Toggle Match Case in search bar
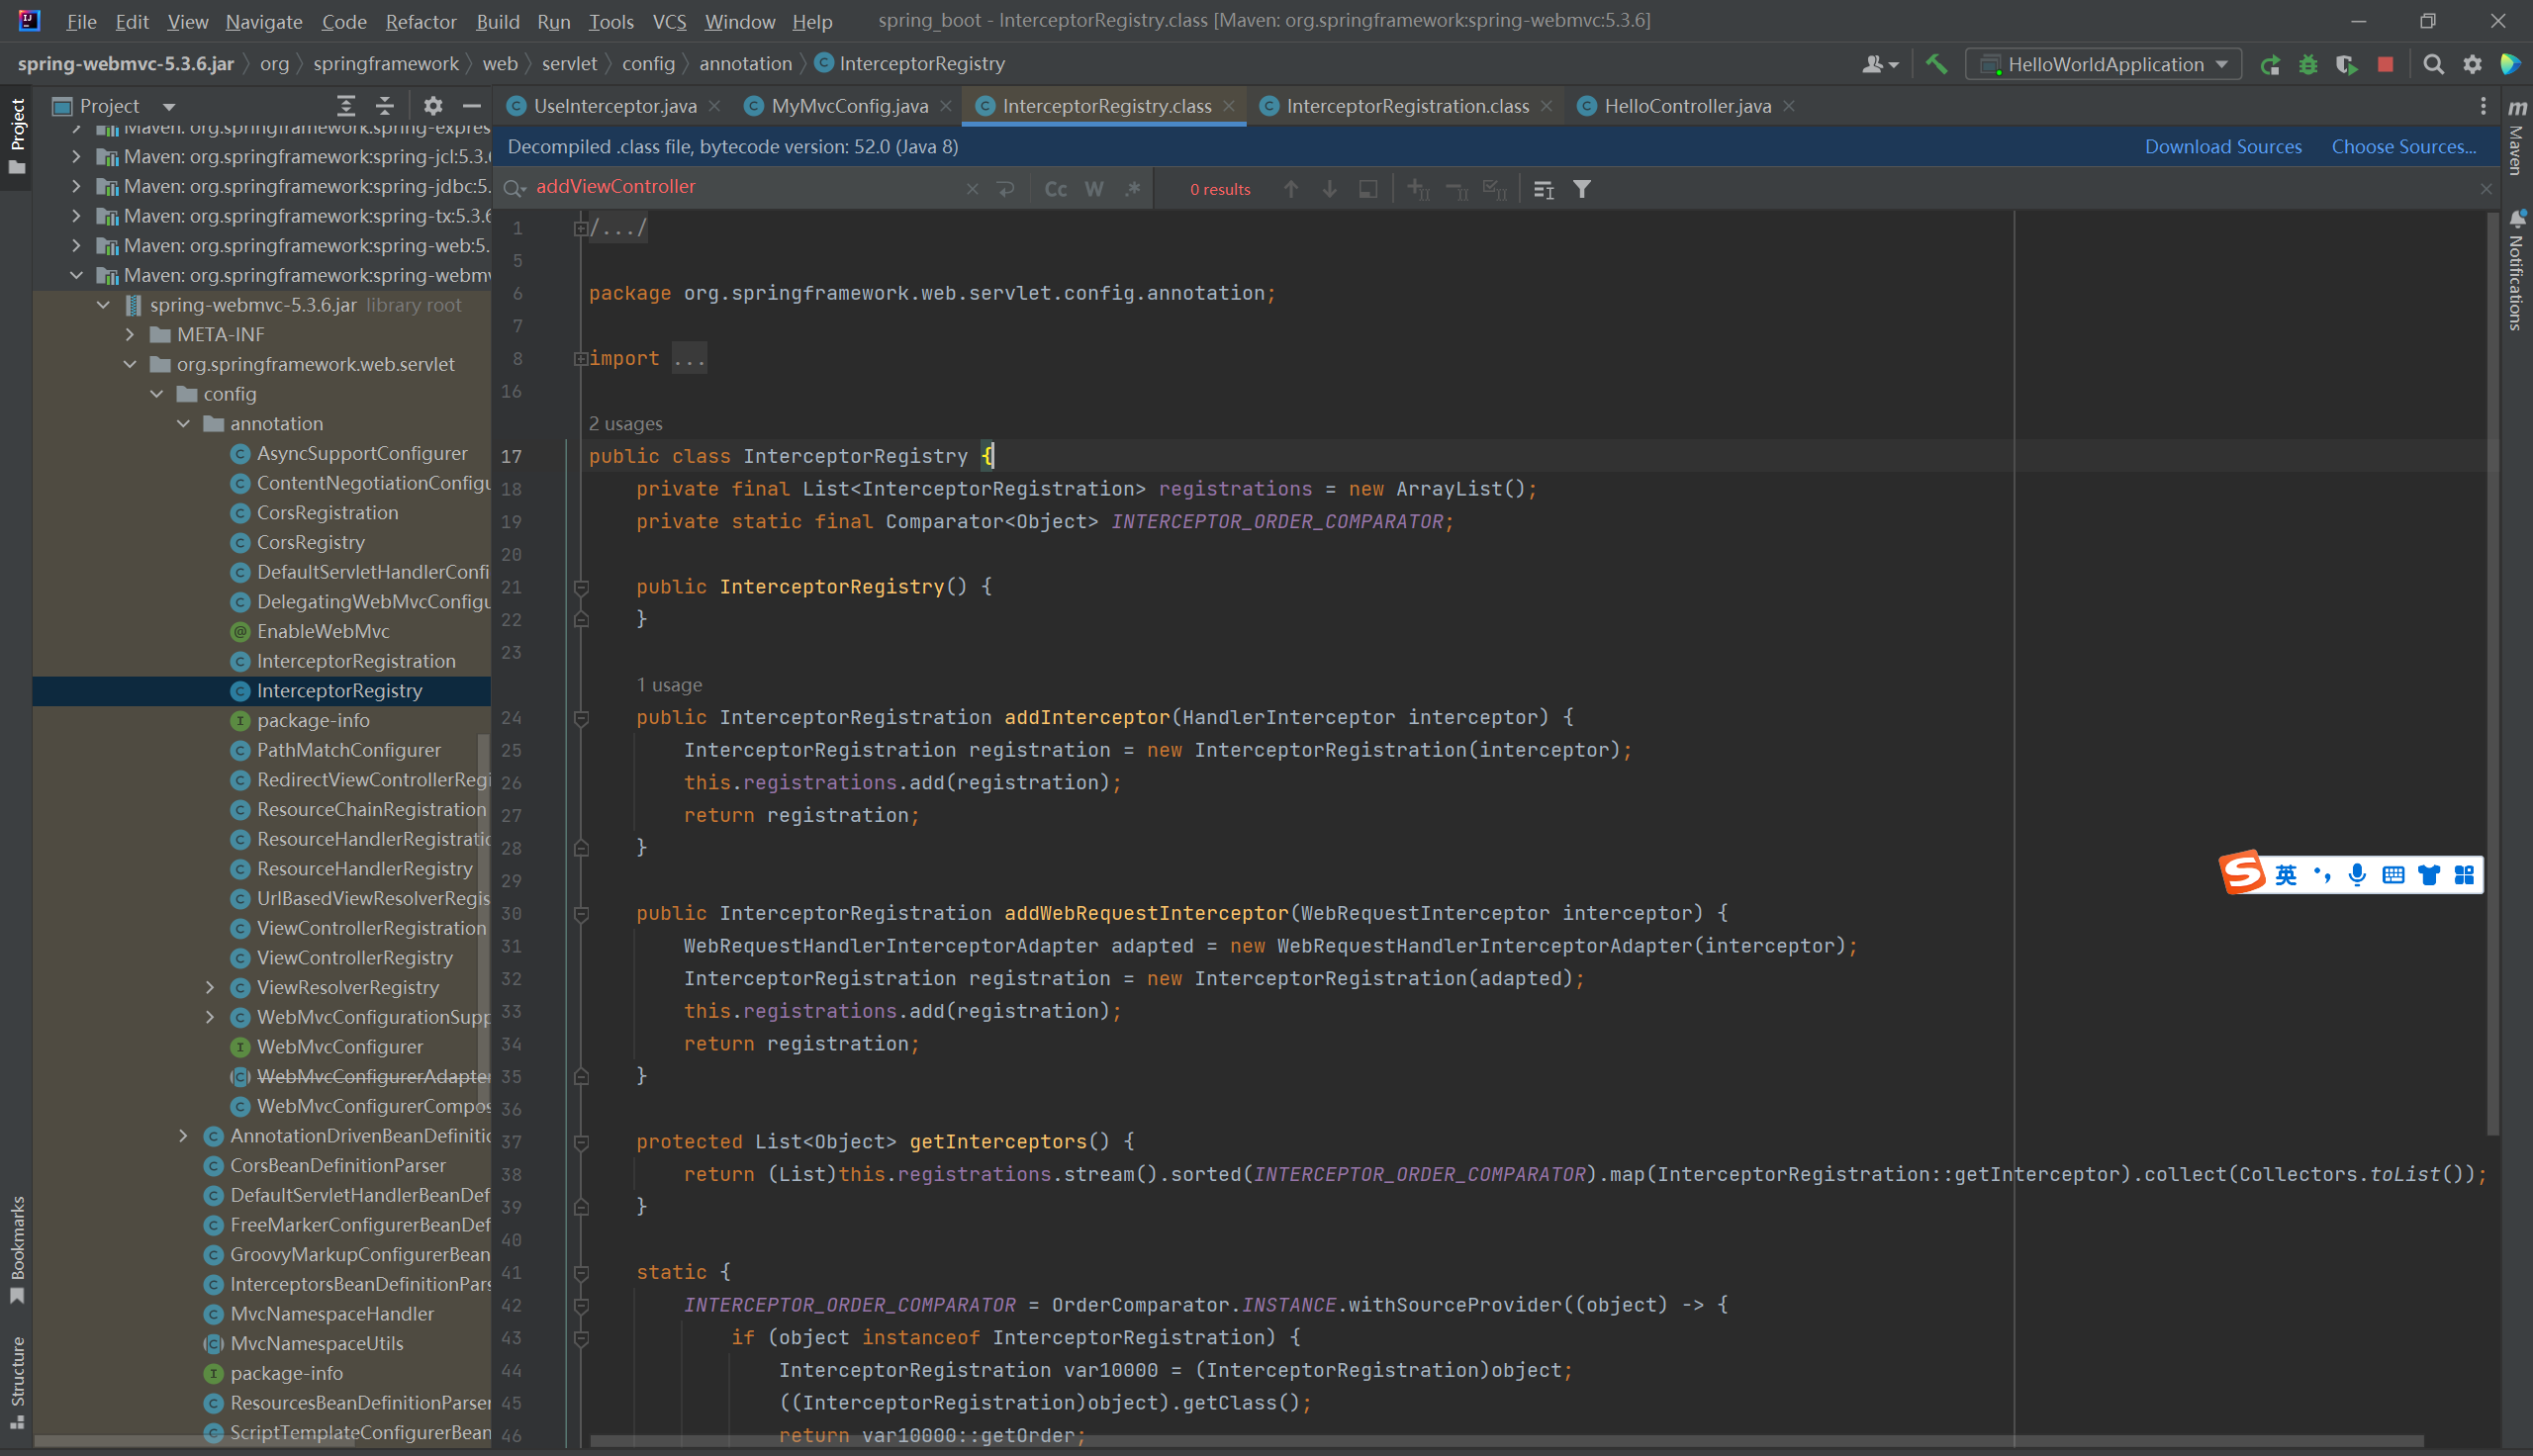Viewport: 2533px width, 1456px height. pyautogui.click(x=1055, y=189)
